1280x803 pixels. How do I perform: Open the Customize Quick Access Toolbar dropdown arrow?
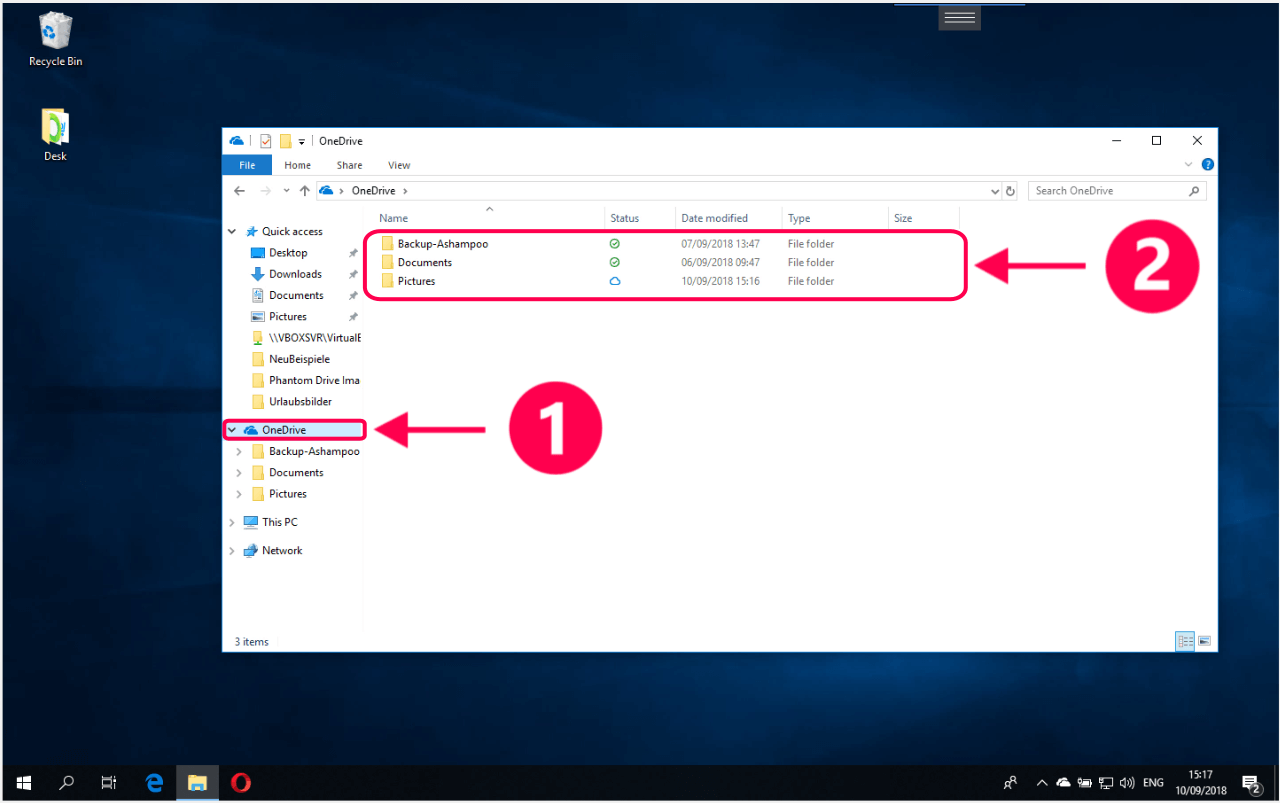302,142
